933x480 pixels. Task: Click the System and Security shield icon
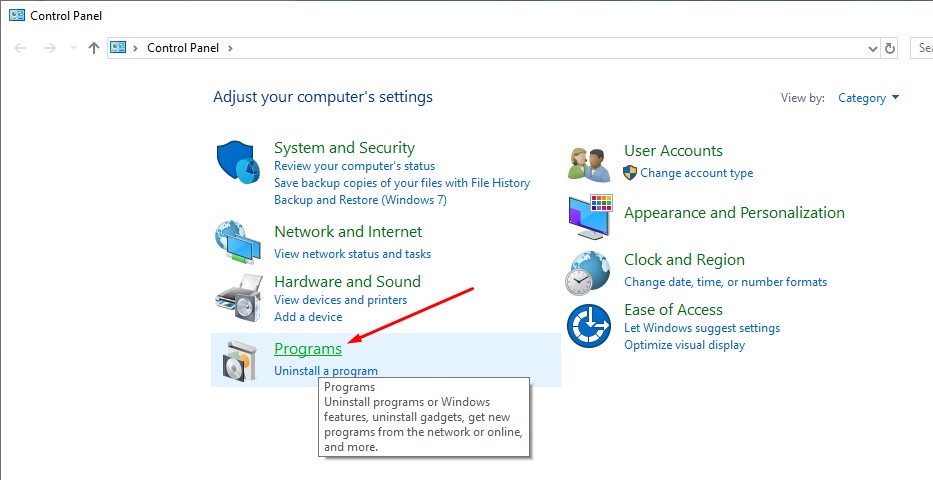tap(239, 164)
